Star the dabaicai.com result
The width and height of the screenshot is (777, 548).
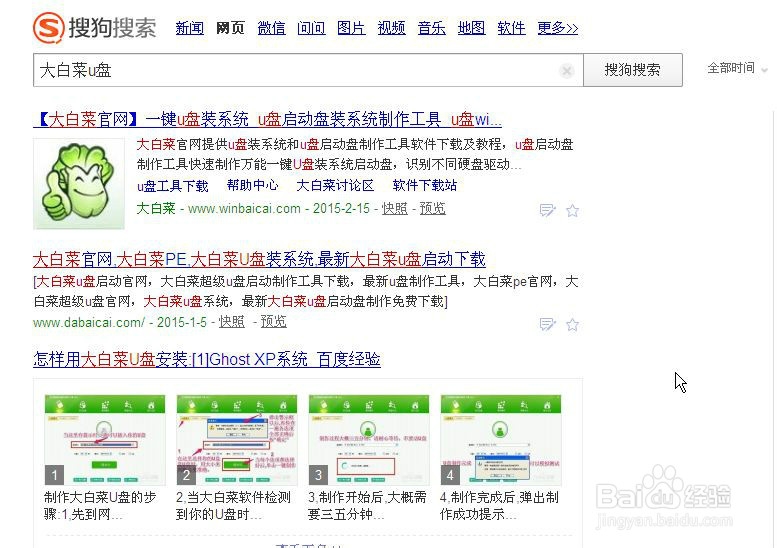point(572,324)
